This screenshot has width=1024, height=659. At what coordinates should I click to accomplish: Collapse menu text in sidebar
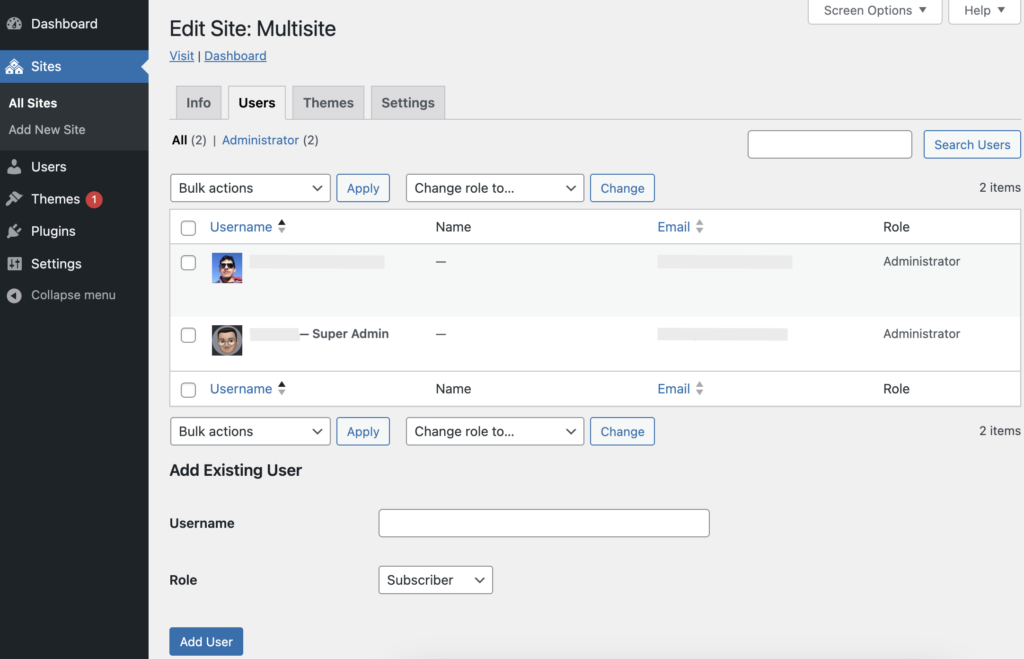[73, 295]
